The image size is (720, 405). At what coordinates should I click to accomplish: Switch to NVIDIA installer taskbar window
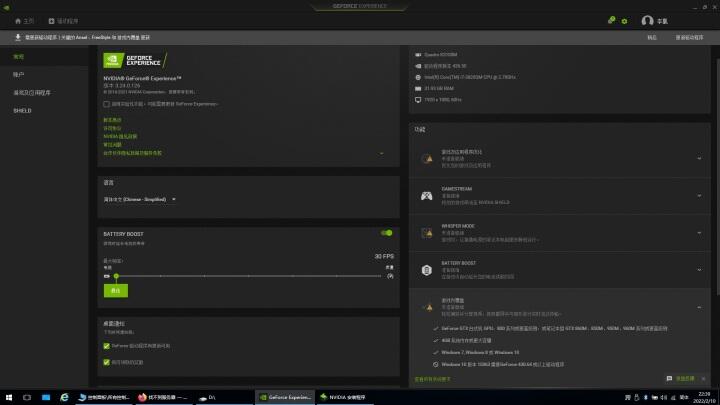tap(344, 397)
